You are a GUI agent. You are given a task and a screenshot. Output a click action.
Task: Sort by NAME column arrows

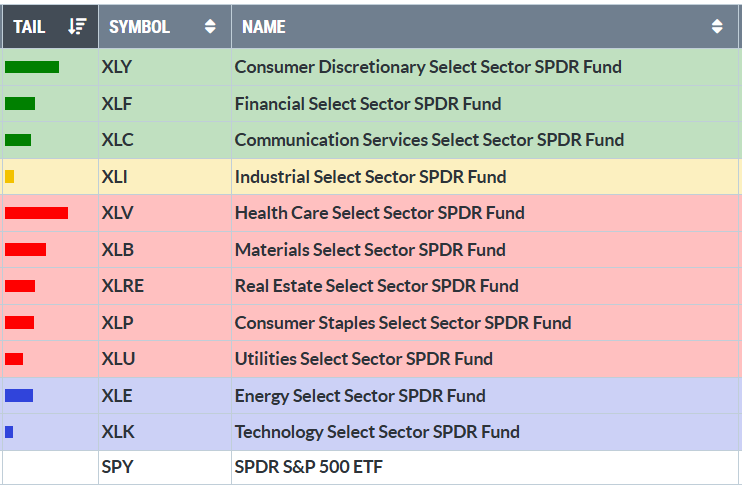pyautogui.click(x=717, y=27)
